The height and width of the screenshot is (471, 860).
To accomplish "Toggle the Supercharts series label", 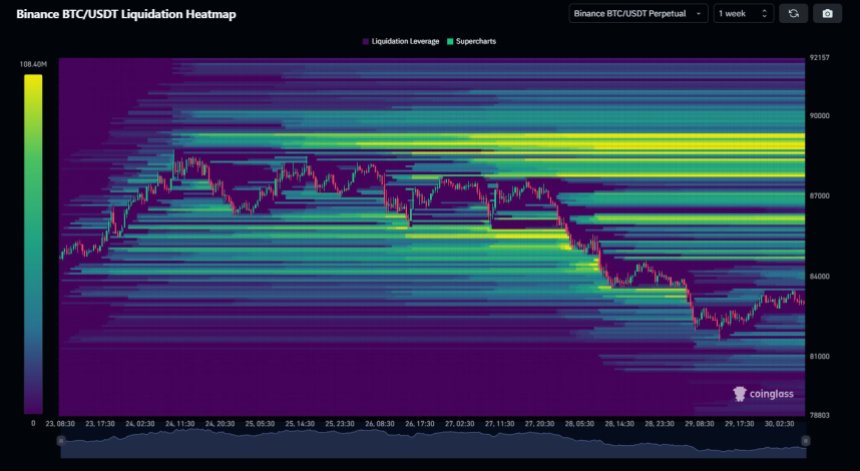I will [x=476, y=42].
